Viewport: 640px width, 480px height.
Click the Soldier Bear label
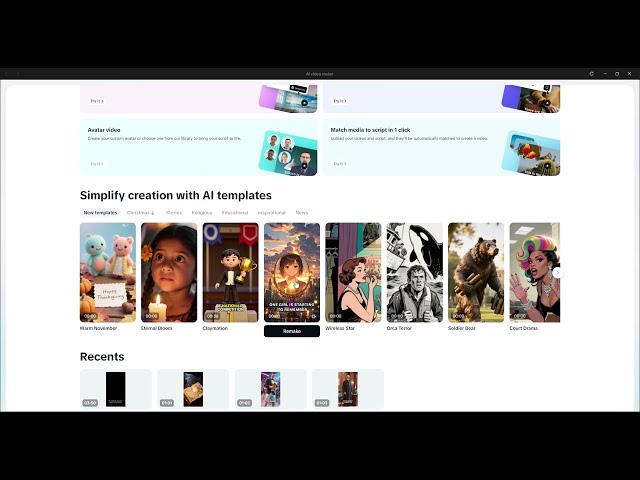(x=462, y=328)
